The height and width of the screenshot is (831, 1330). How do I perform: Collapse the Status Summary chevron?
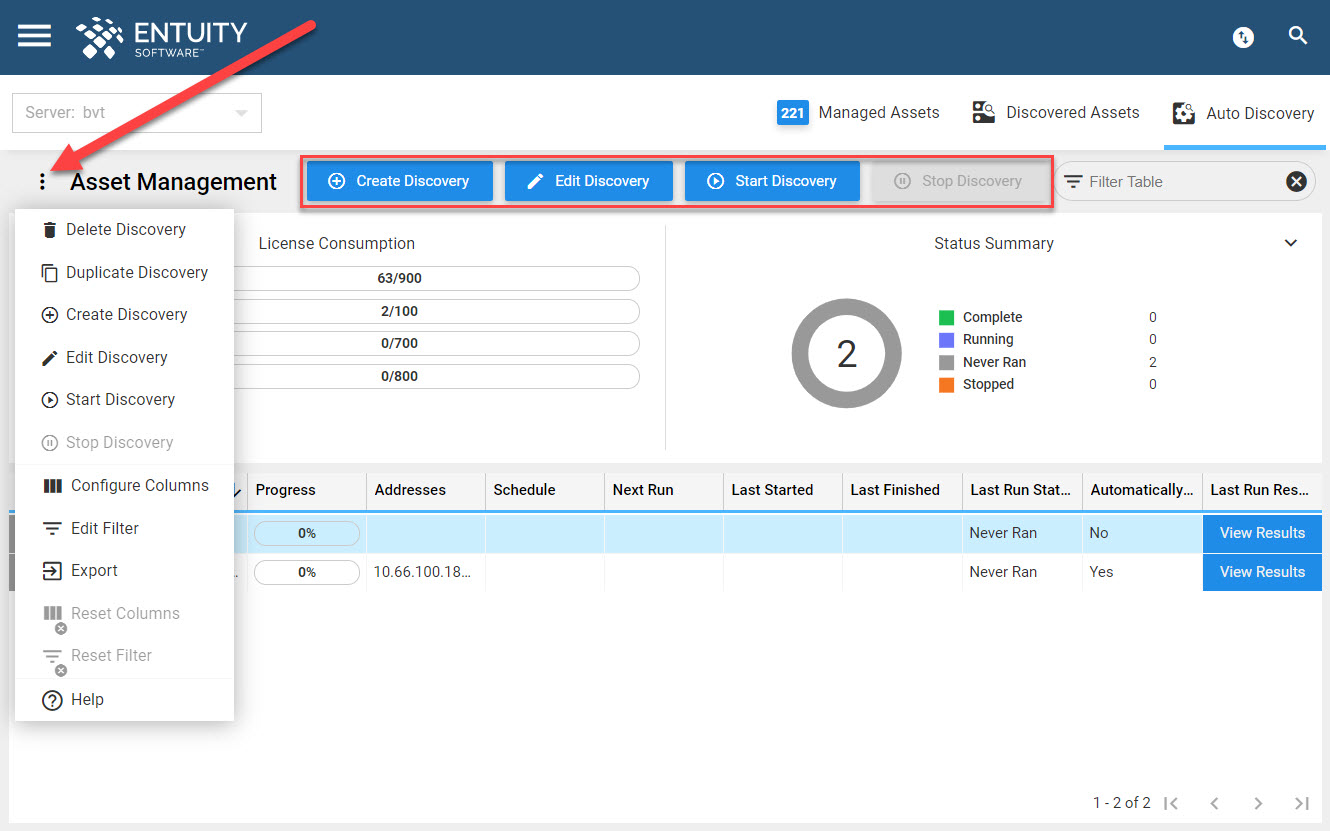(x=1291, y=243)
